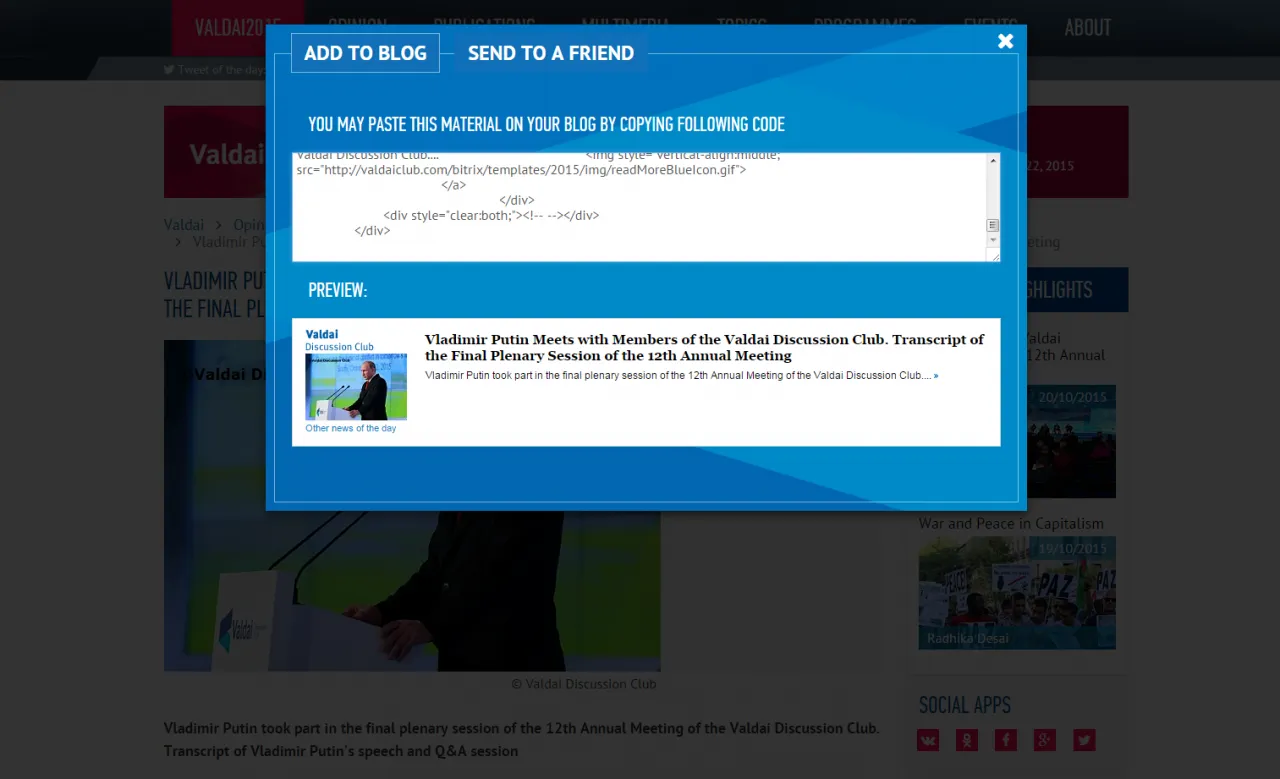
Task: Click the code box scrollbar thumb
Action: 993,225
